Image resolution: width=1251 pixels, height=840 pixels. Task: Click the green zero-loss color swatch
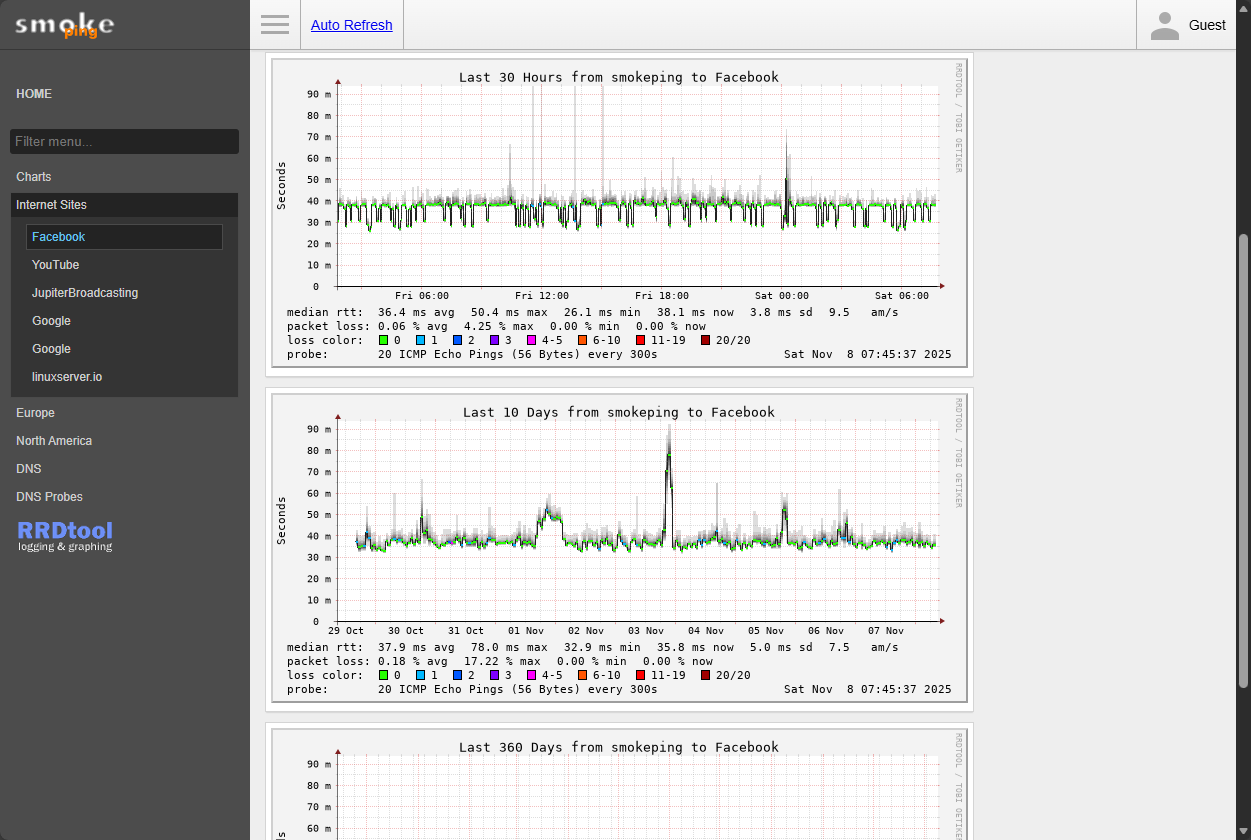[384, 339]
